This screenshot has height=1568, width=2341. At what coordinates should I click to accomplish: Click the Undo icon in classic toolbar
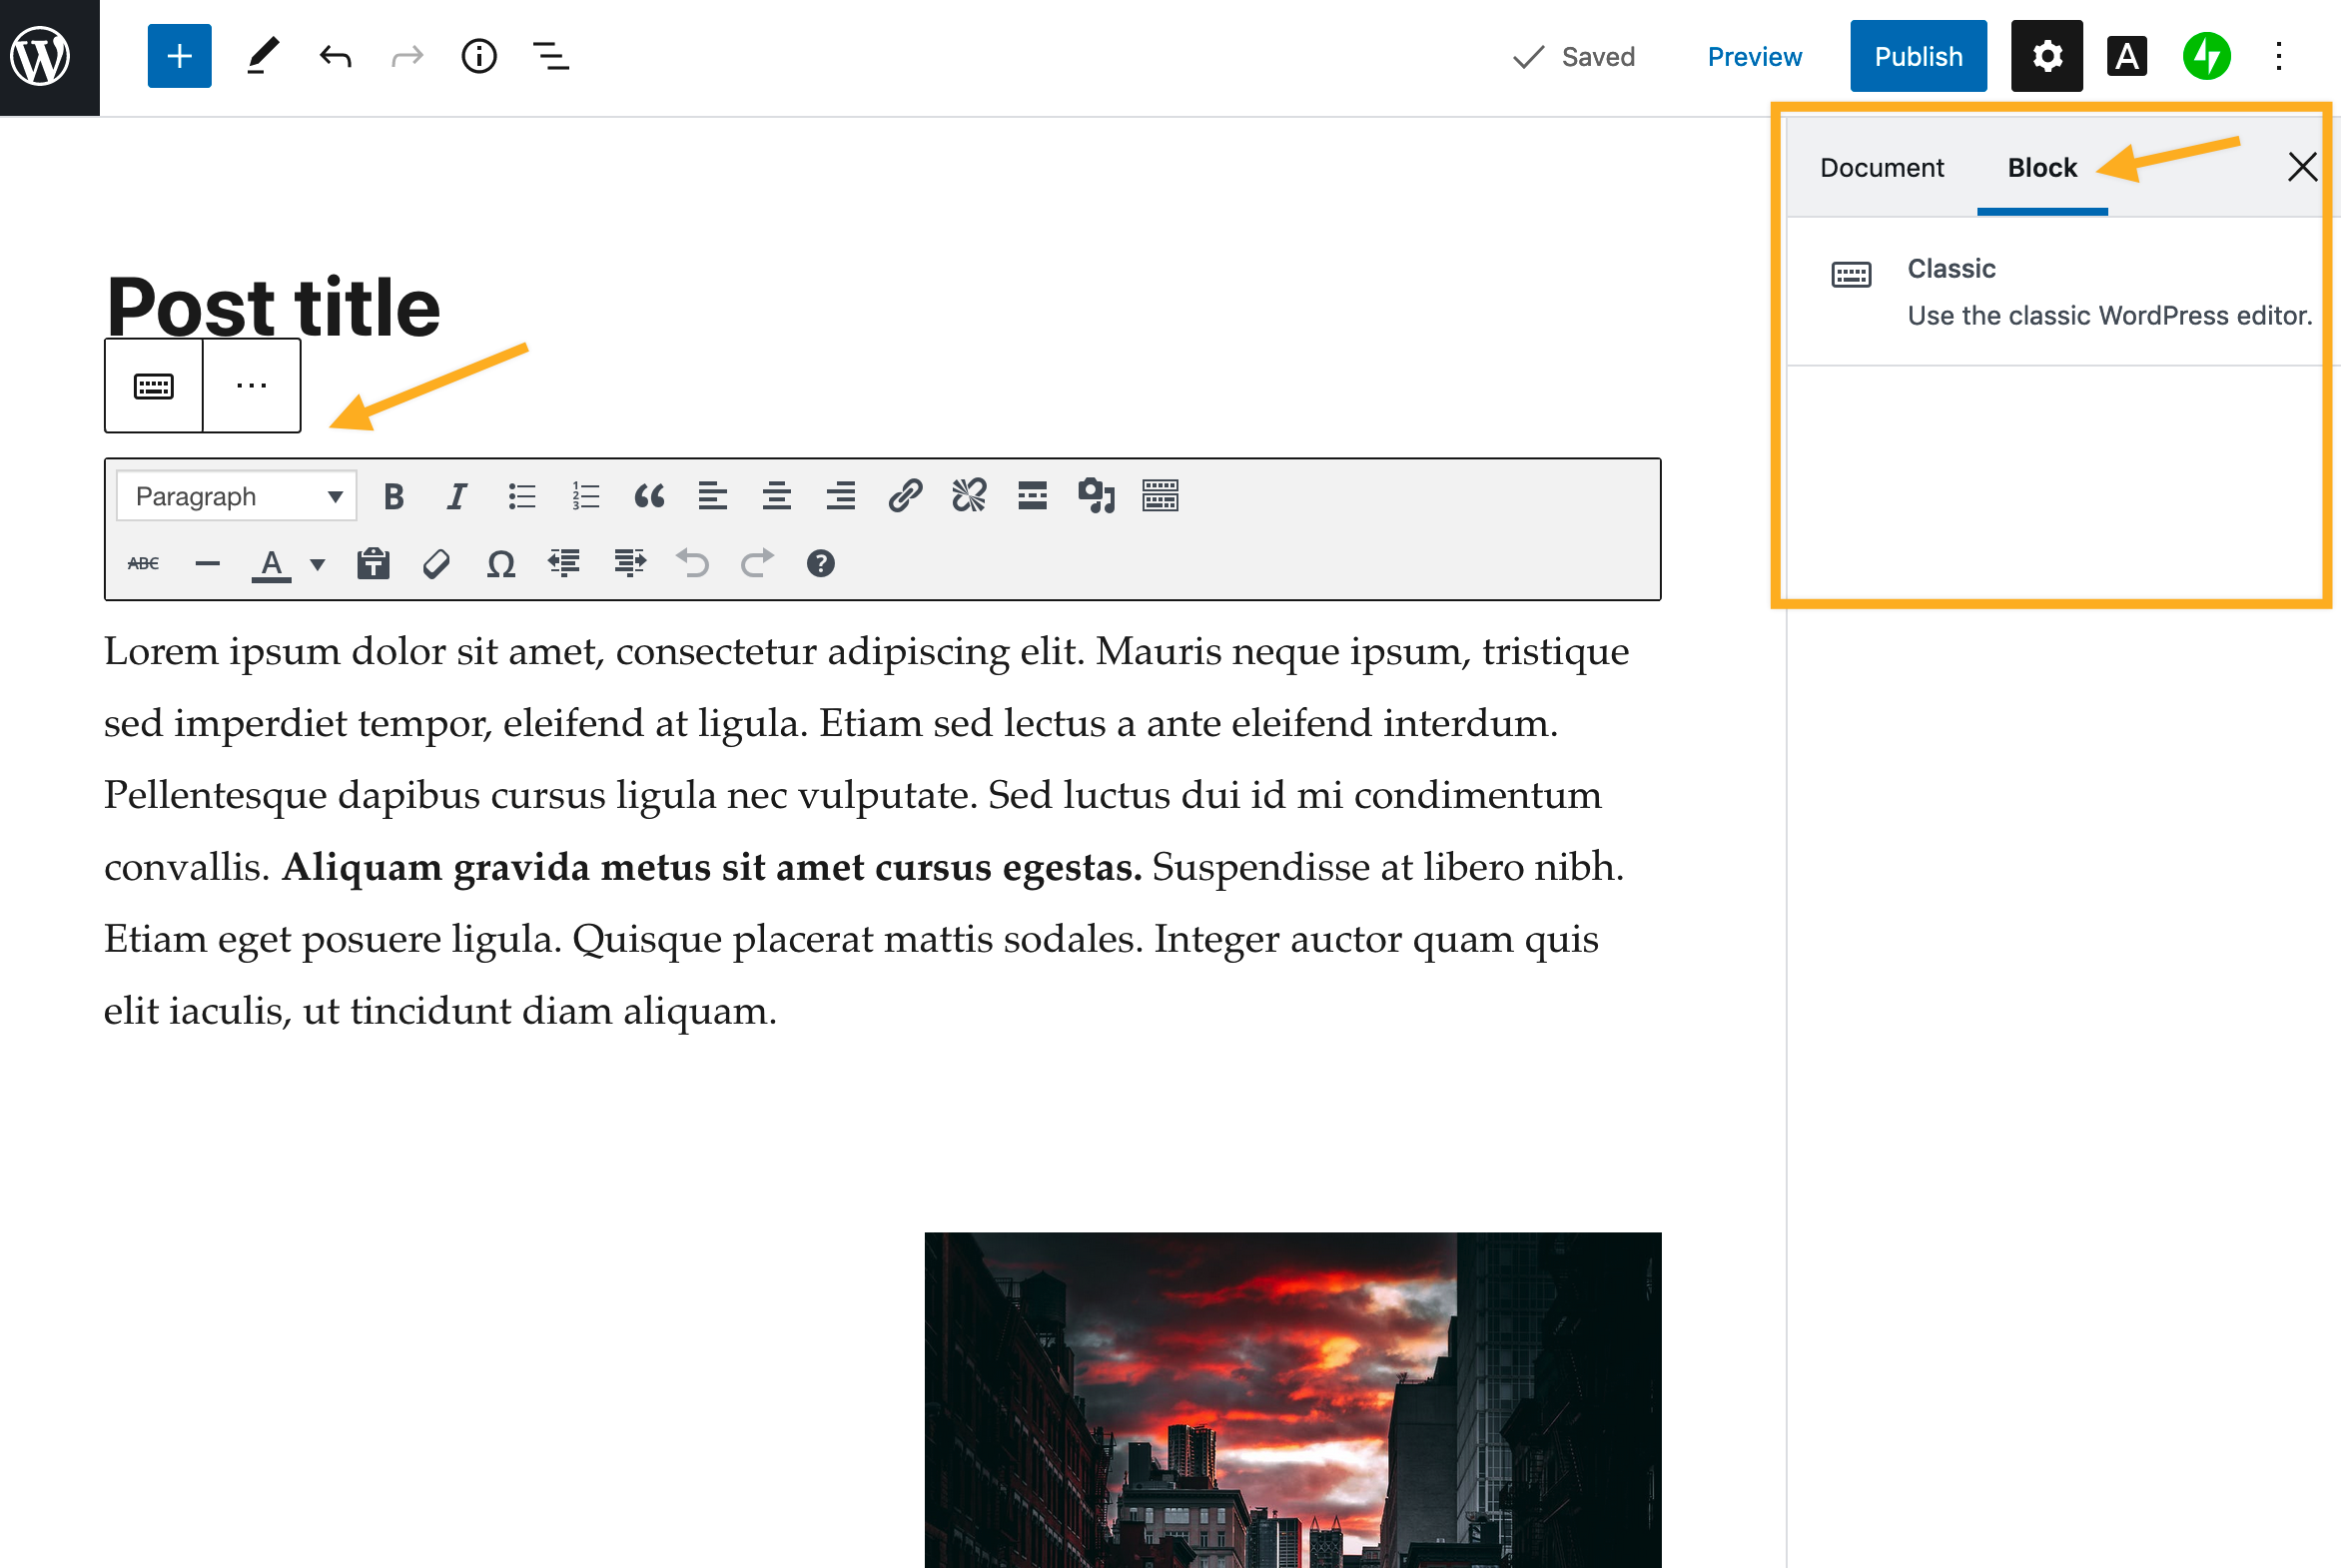pyautogui.click(x=694, y=563)
